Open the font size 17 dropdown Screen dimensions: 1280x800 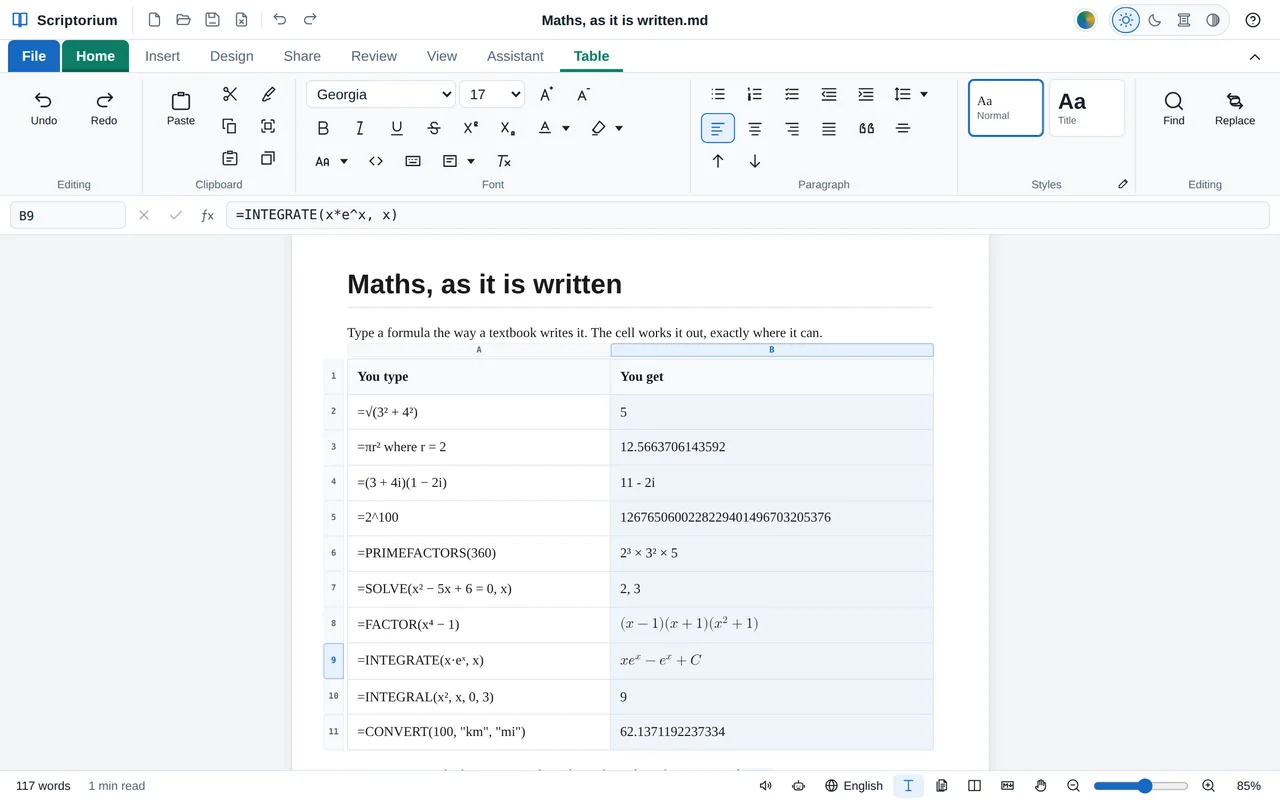pyautogui.click(x=491, y=94)
